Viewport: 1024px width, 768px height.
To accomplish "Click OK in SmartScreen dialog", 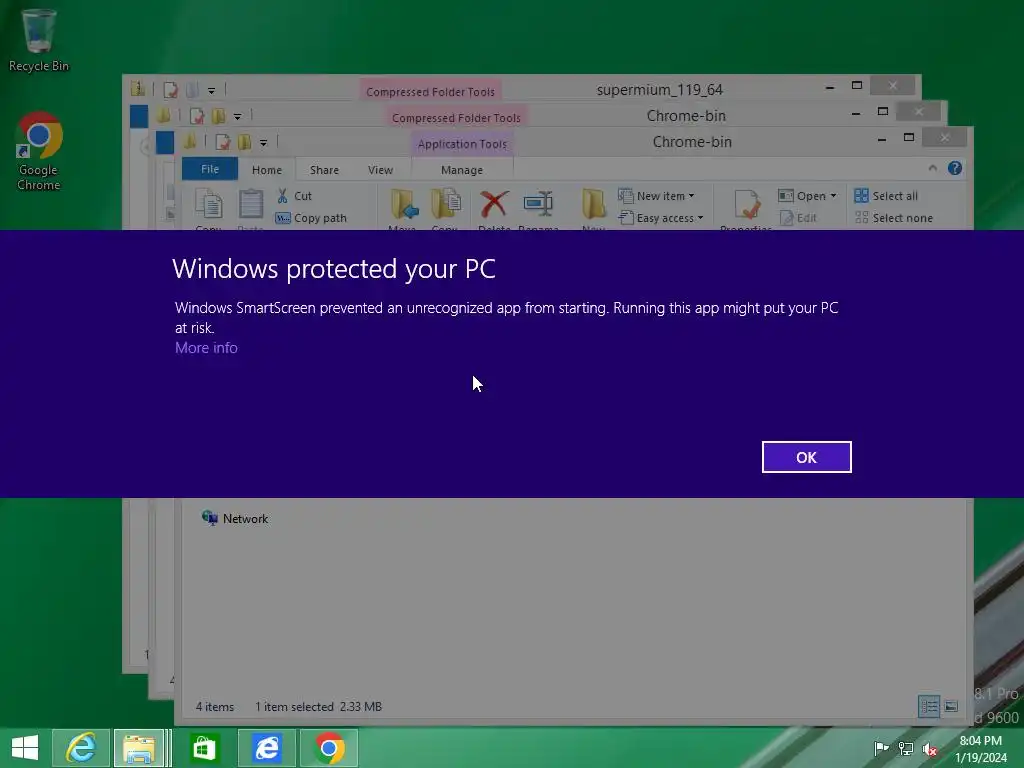I will pos(806,457).
